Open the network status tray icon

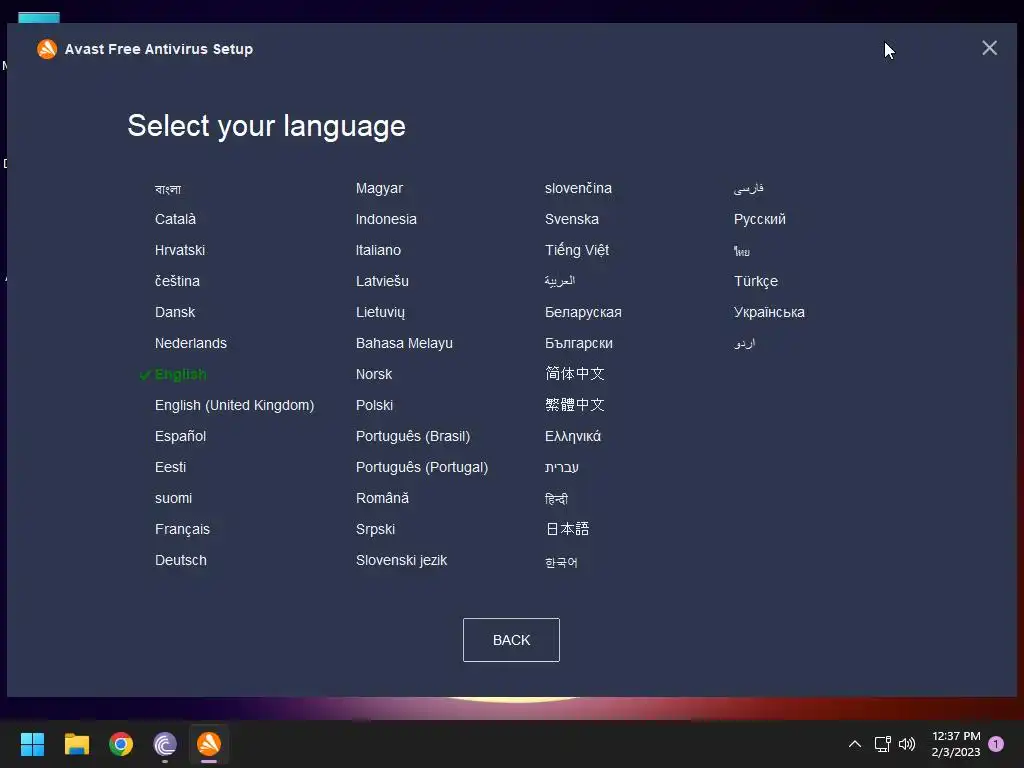pos(882,744)
